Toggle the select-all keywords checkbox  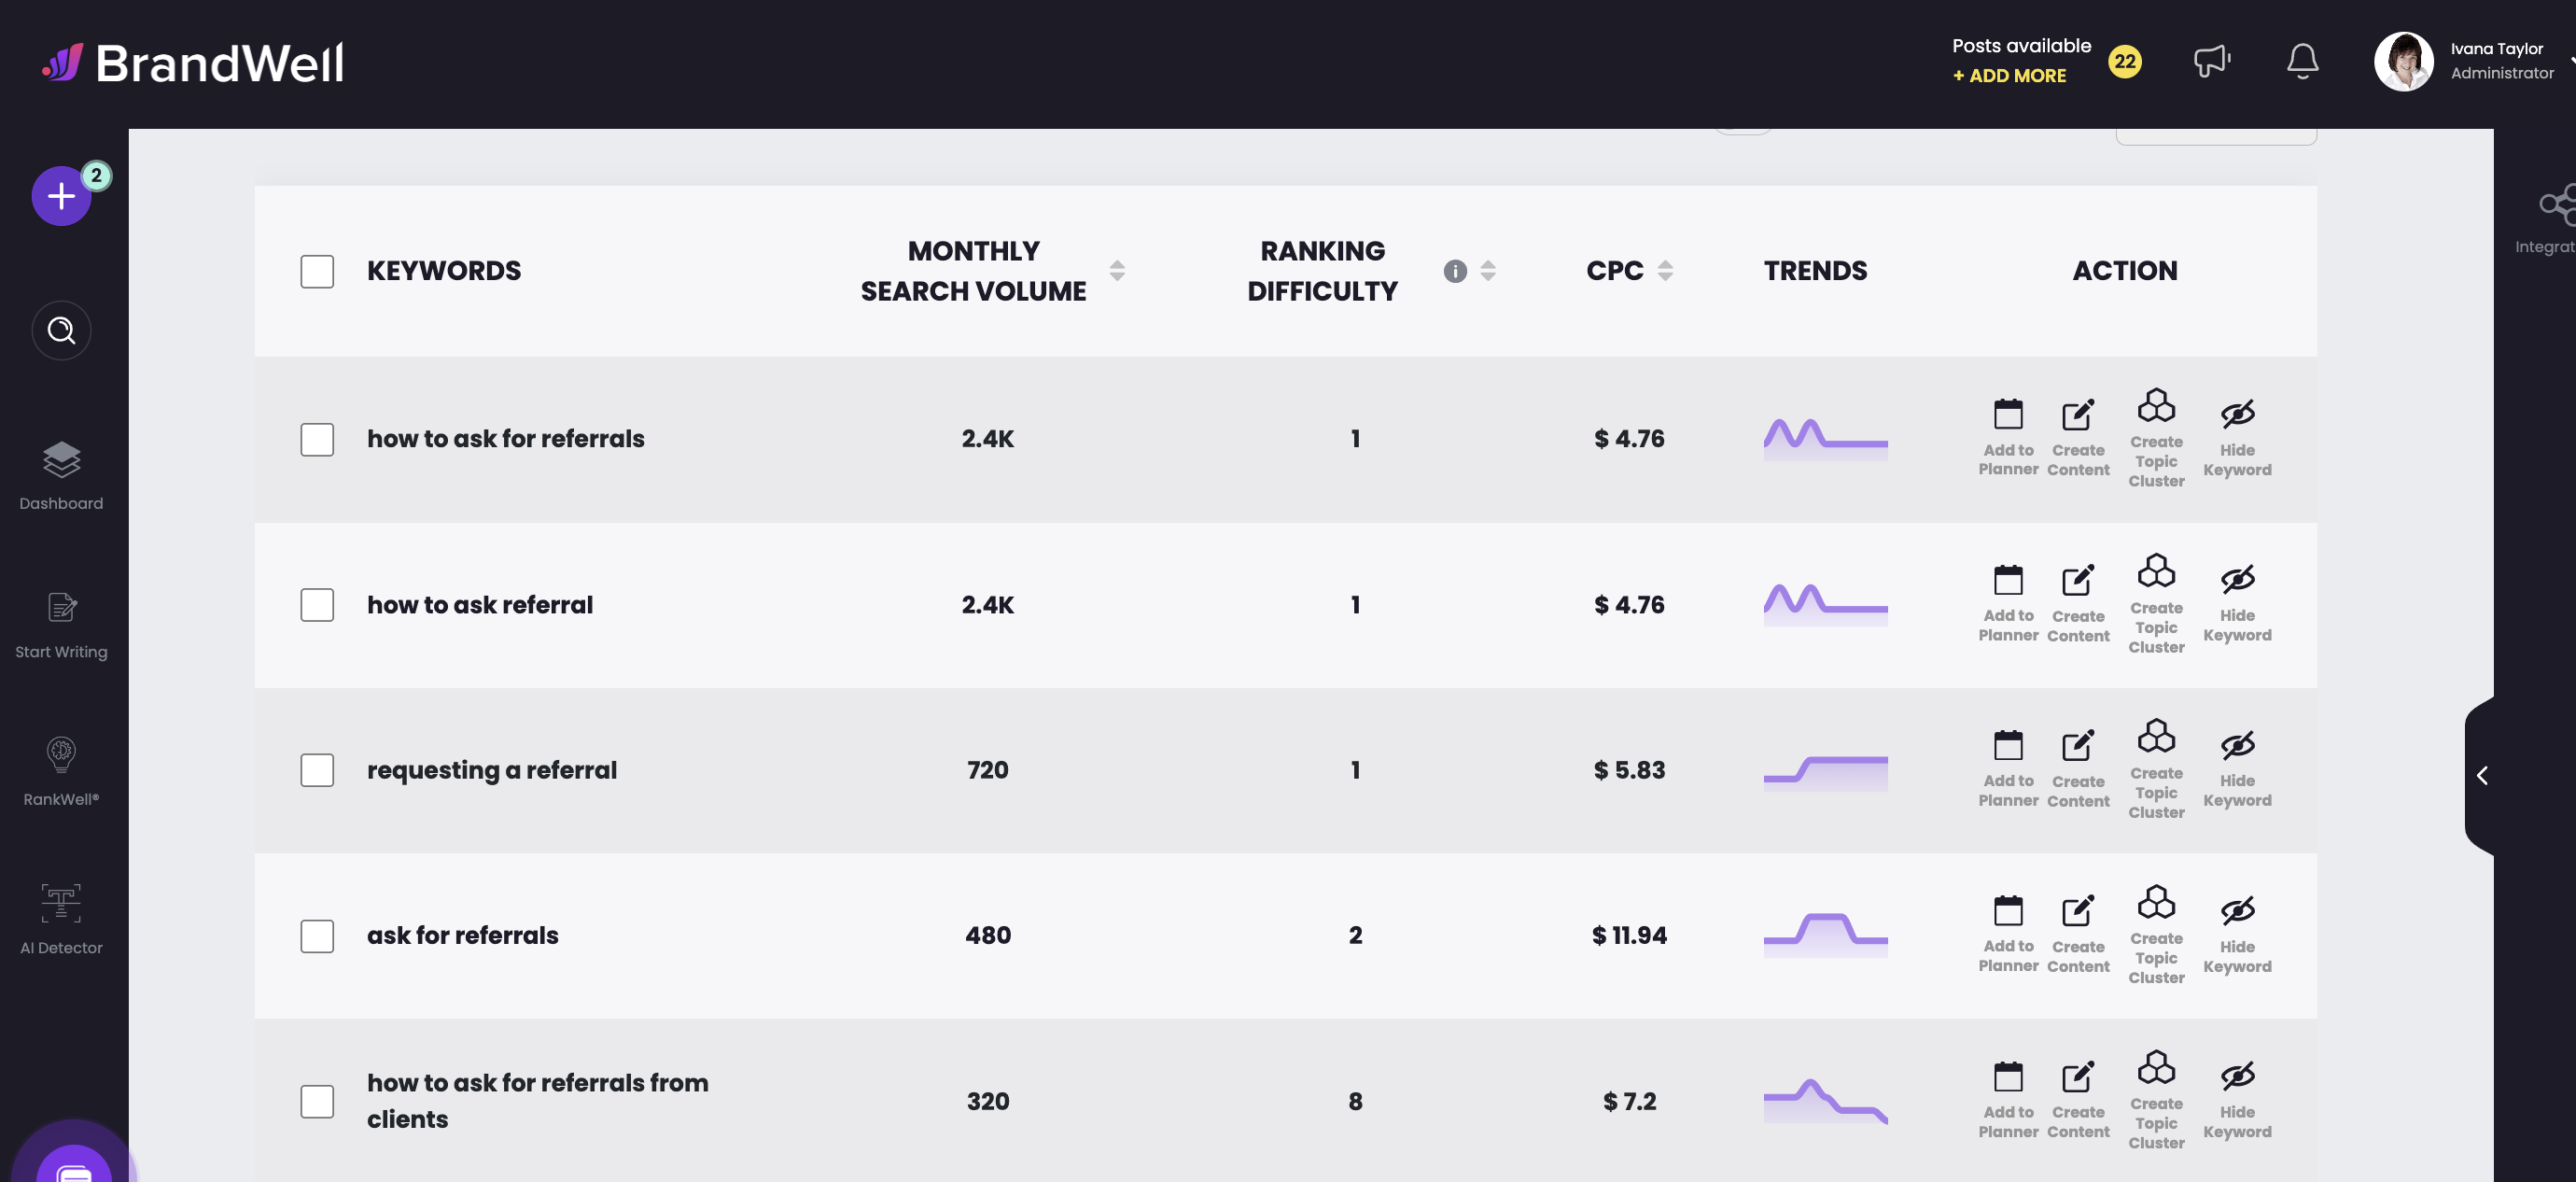pos(317,271)
